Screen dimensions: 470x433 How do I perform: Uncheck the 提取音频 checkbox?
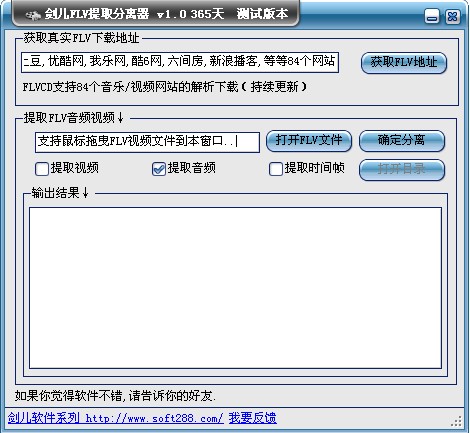[159, 169]
